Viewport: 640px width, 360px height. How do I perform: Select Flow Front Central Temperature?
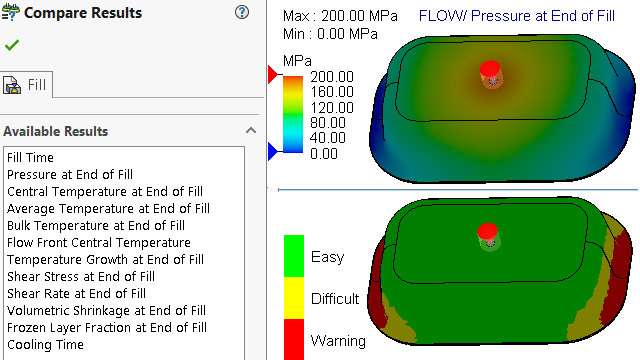tap(99, 242)
